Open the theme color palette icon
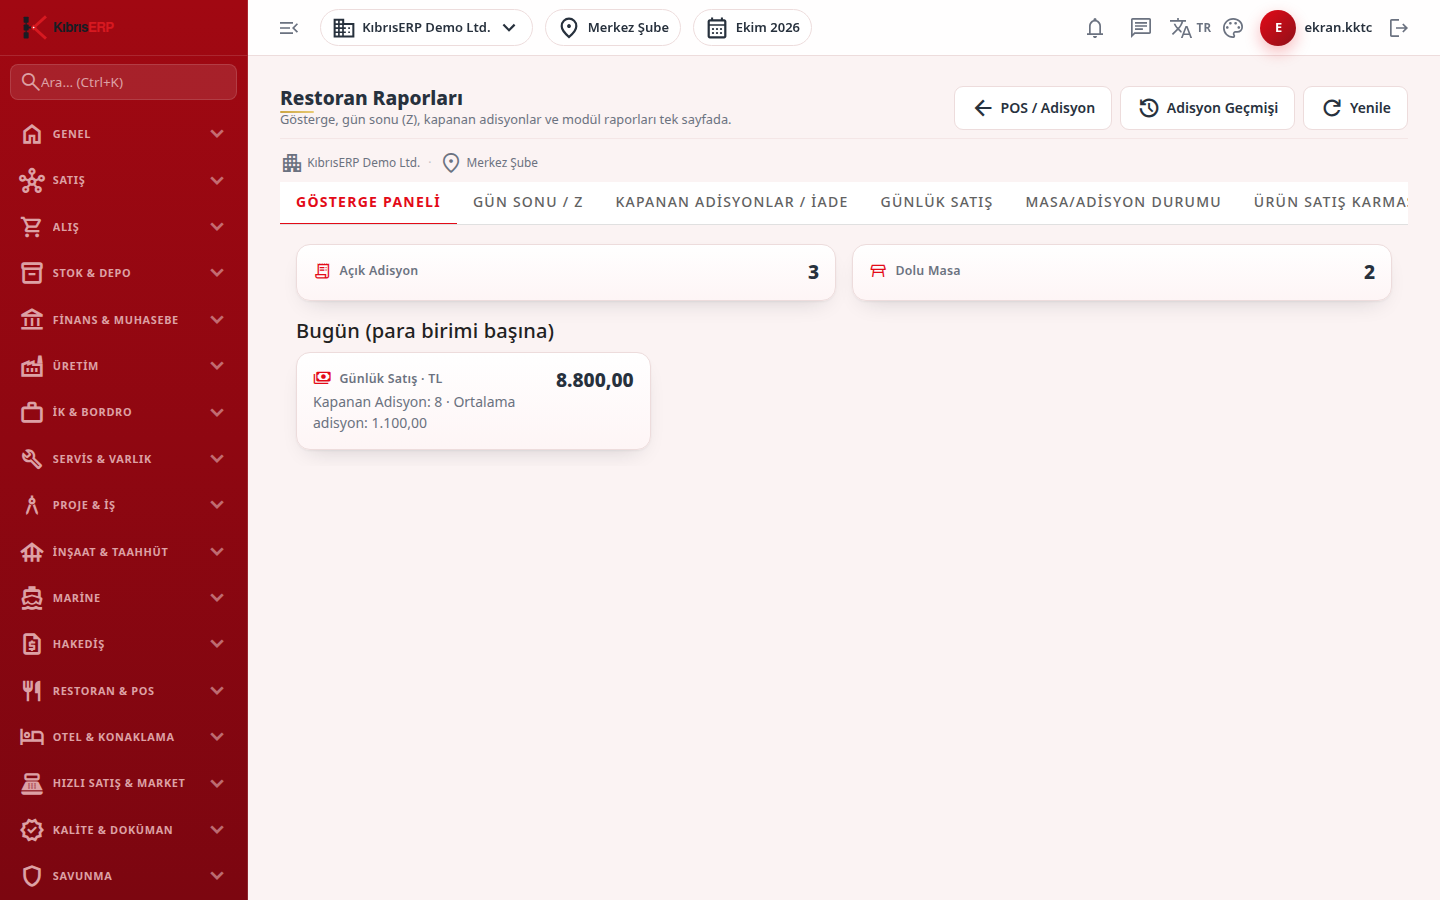The width and height of the screenshot is (1440, 900). (x=1233, y=28)
